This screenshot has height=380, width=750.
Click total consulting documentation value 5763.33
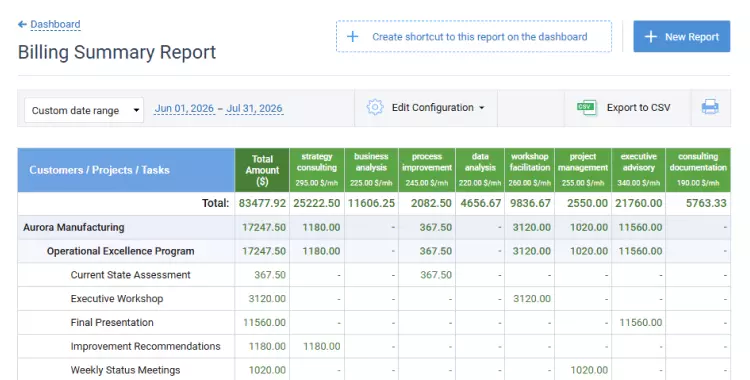(706, 203)
